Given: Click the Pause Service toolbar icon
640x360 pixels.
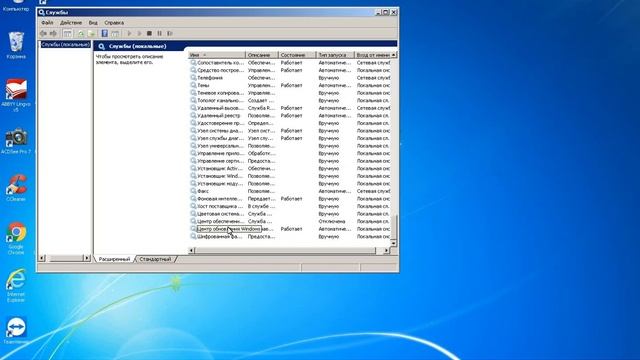Looking at the screenshot, I should point(160,33).
